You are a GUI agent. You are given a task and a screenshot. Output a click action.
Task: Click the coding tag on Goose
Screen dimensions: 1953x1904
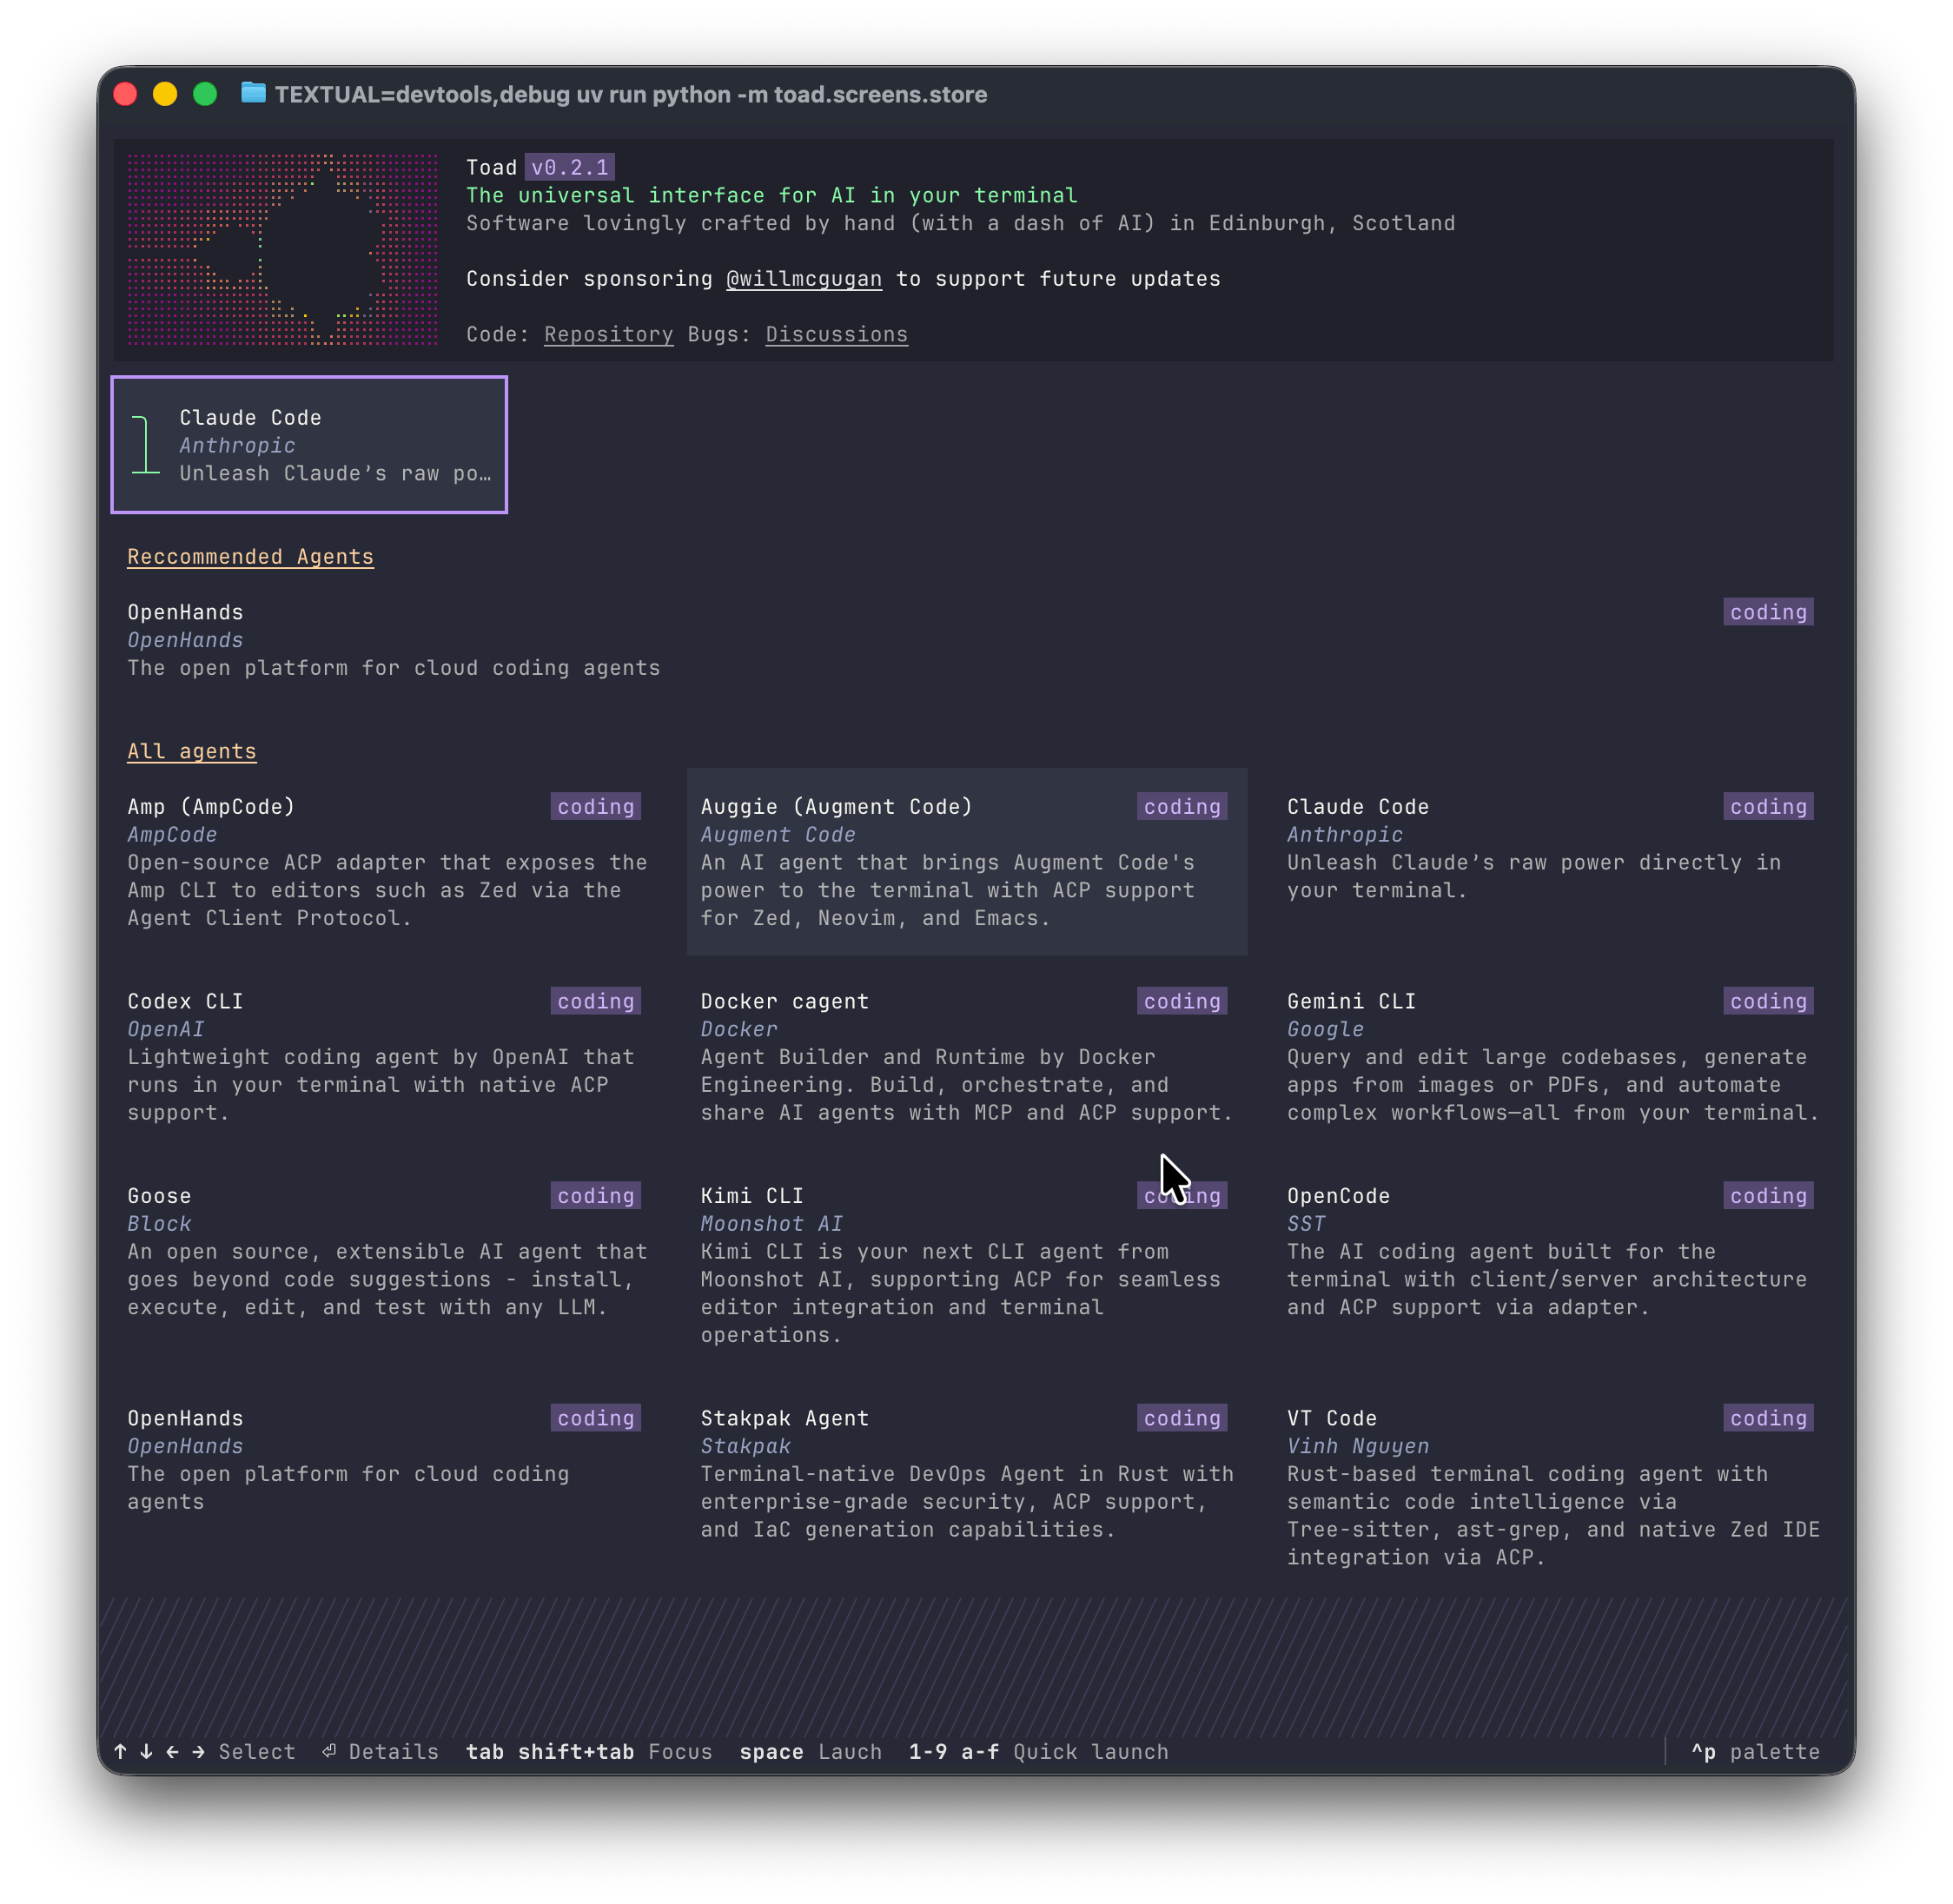tap(595, 1196)
